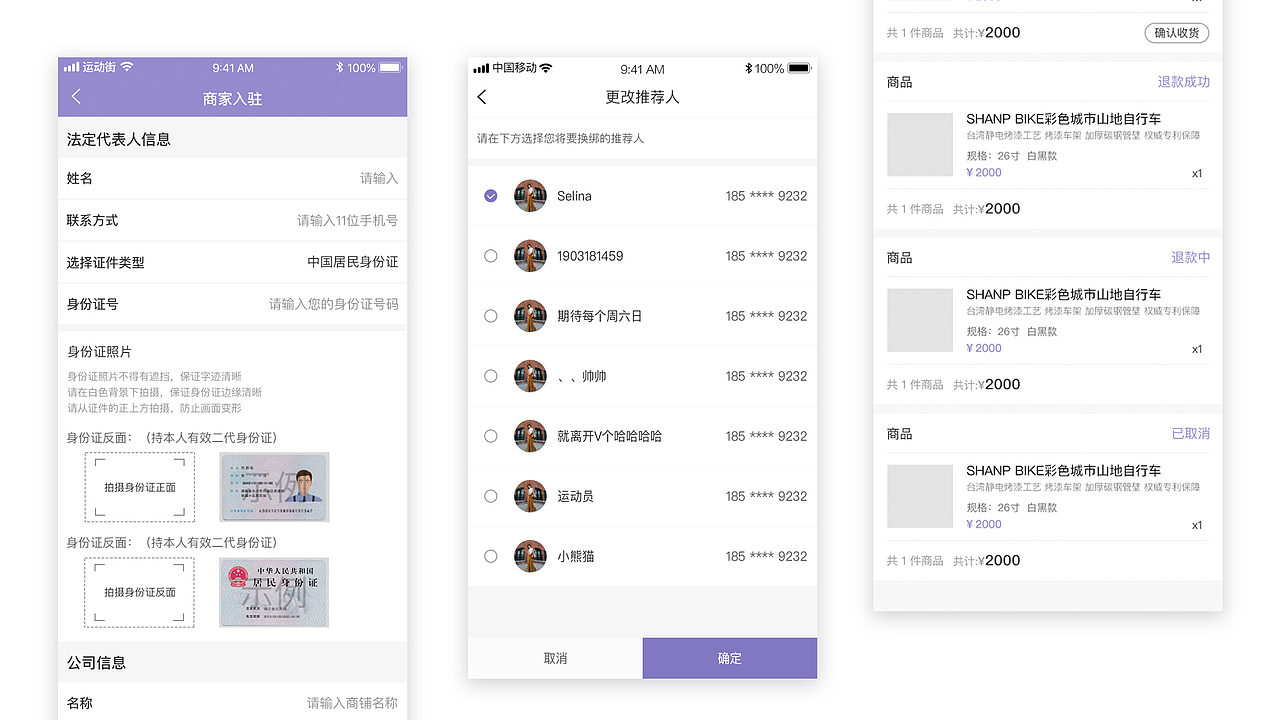Click the Bluetooth icon in 更改推荐人 status bar
The image size is (1280, 720).
(x=748, y=68)
